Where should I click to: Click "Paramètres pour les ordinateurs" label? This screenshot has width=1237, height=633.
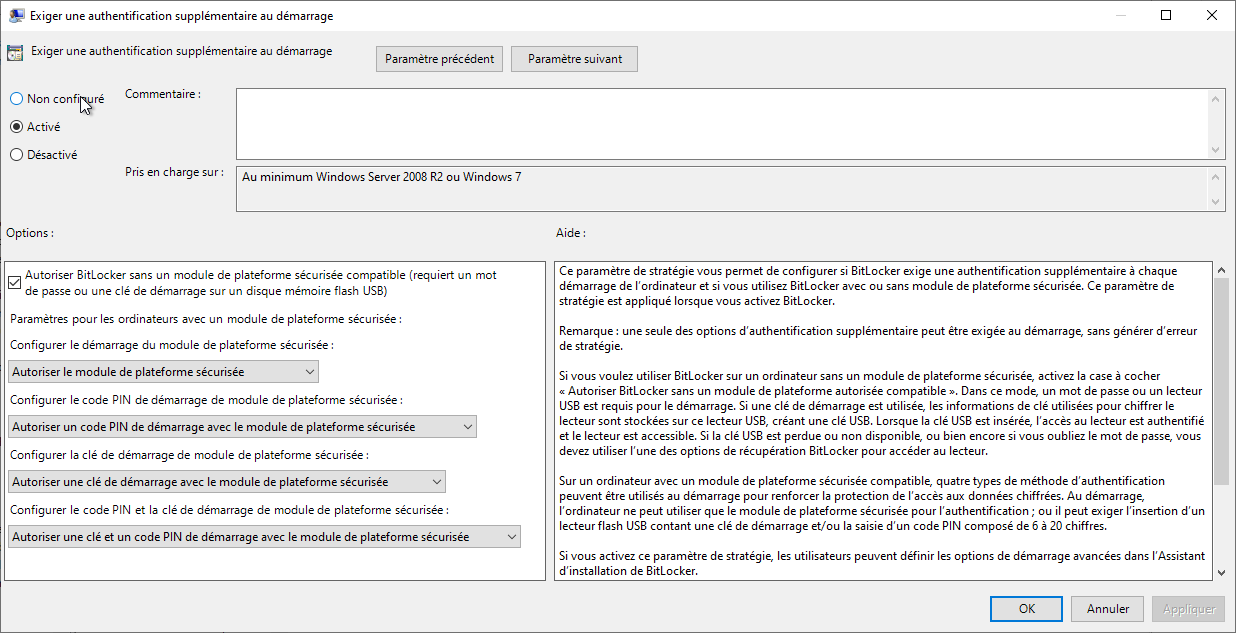(206, 319)
